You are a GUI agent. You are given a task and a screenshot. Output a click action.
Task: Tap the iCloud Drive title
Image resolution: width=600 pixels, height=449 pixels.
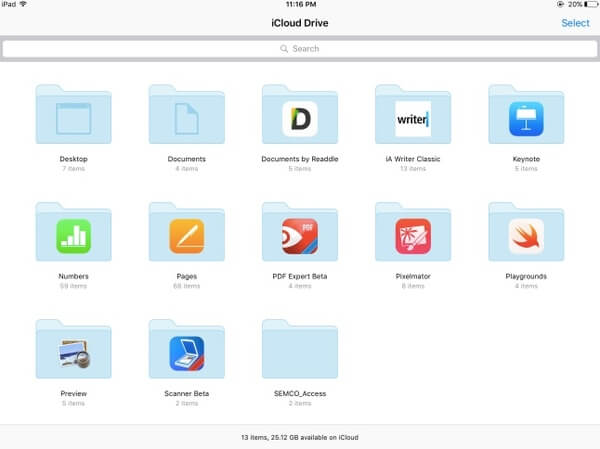pos(300,23)
